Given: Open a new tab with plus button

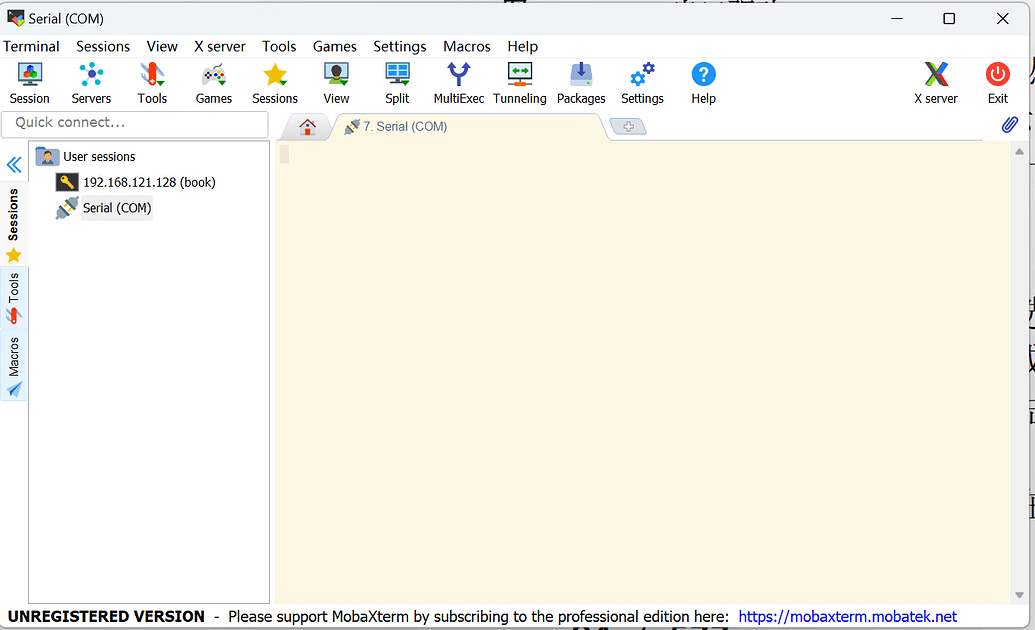Looking at the screenshot, I should (x=628, y=127).
